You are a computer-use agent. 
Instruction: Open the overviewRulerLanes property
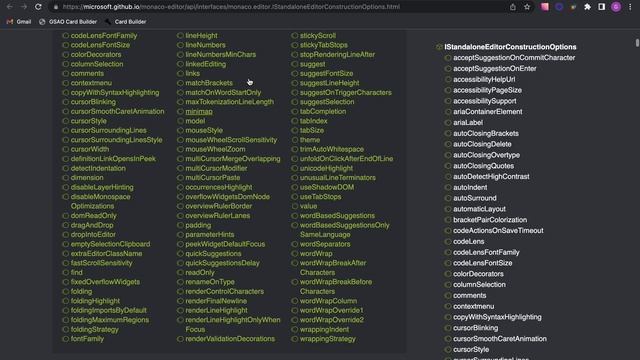218,216
